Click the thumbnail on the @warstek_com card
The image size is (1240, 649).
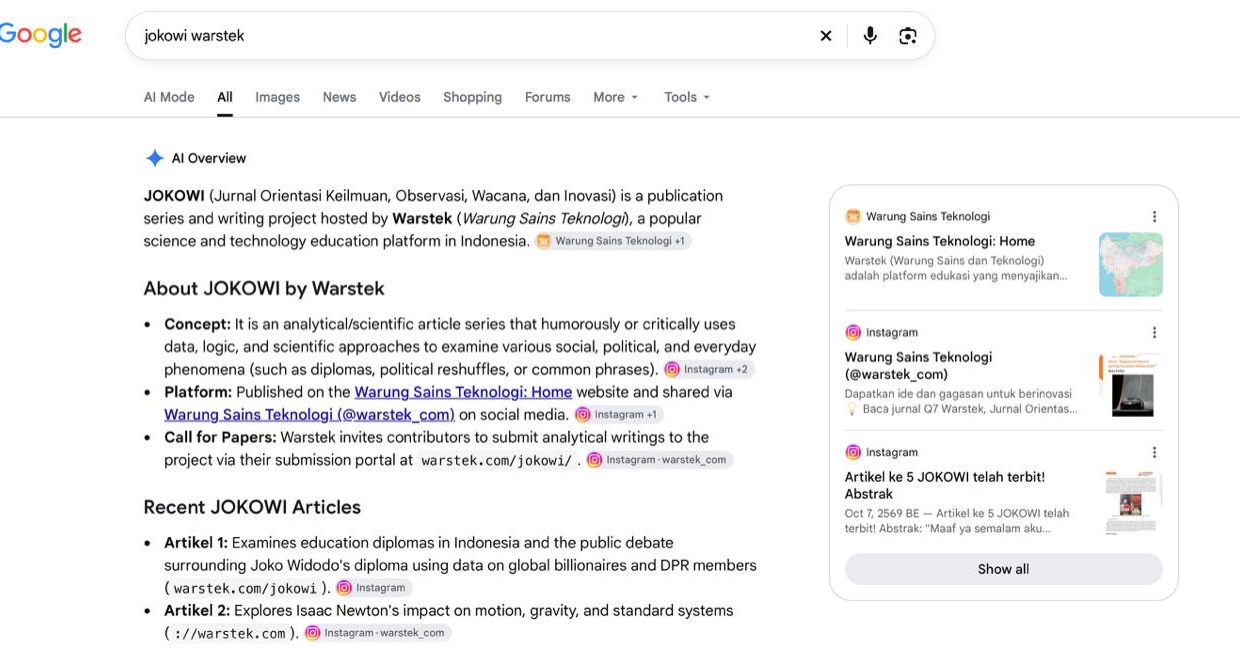click(1131, 384)
